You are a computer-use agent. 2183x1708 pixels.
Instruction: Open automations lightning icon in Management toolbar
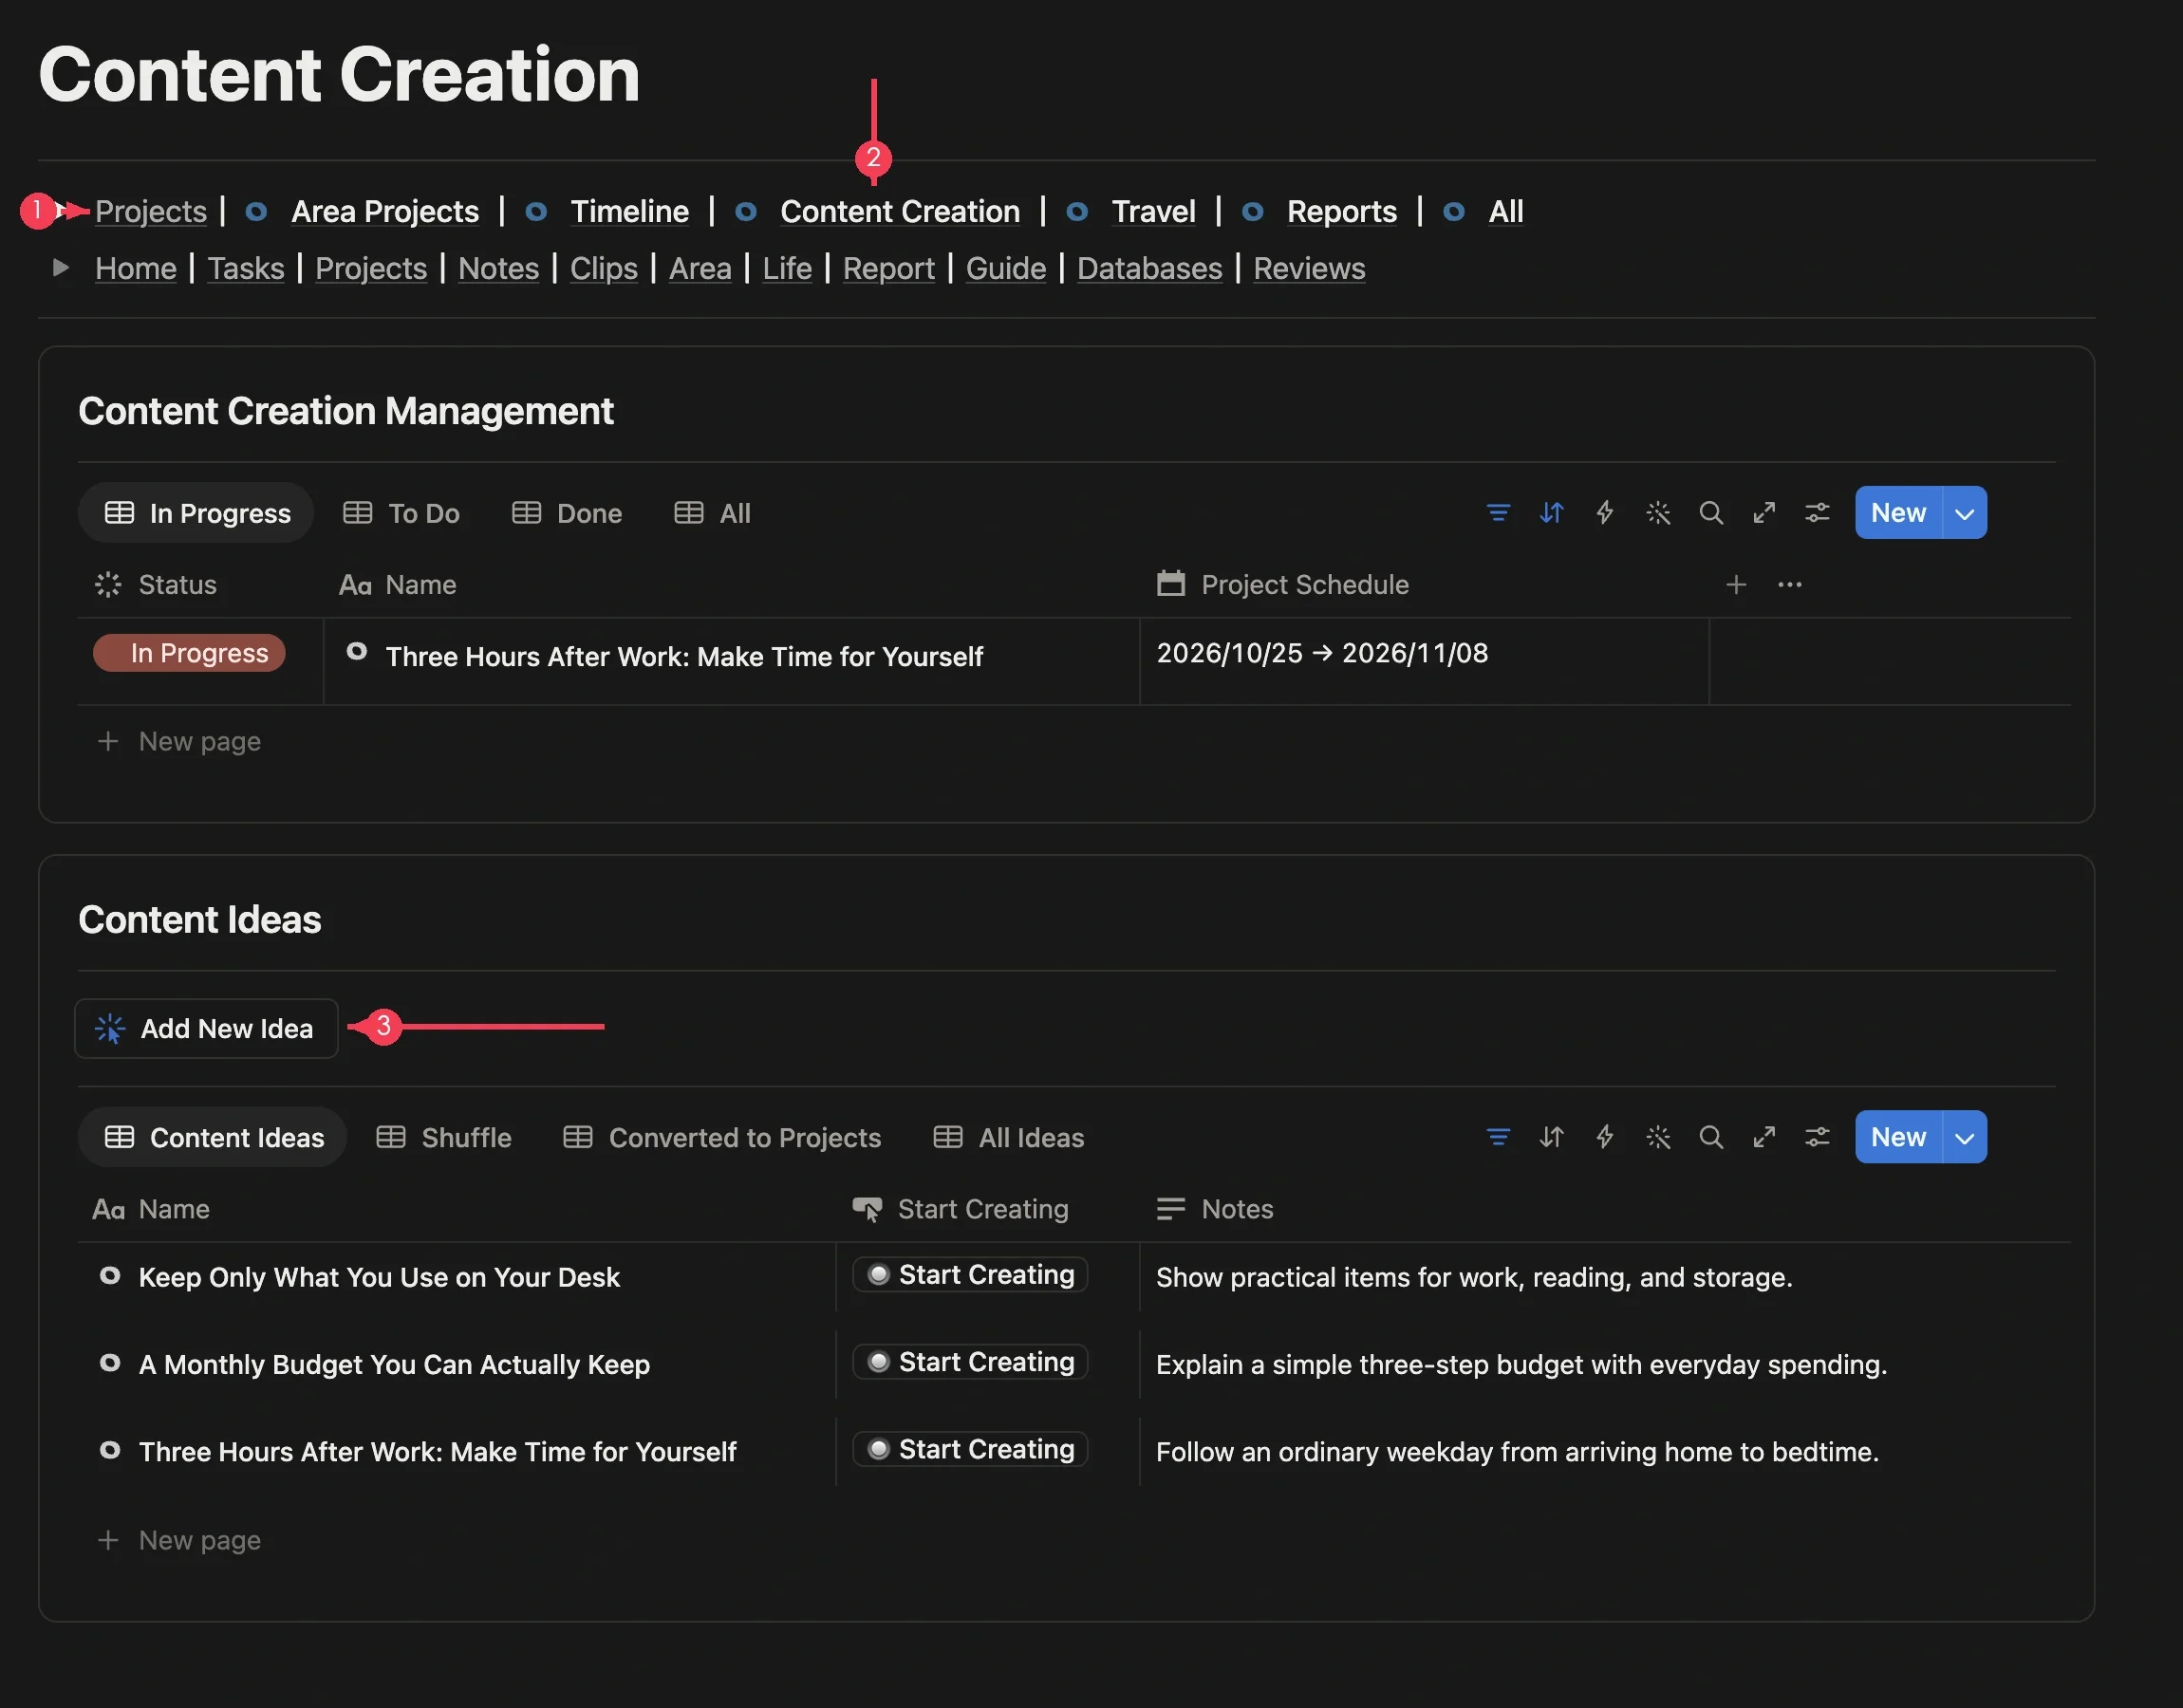coord(1604,513)
